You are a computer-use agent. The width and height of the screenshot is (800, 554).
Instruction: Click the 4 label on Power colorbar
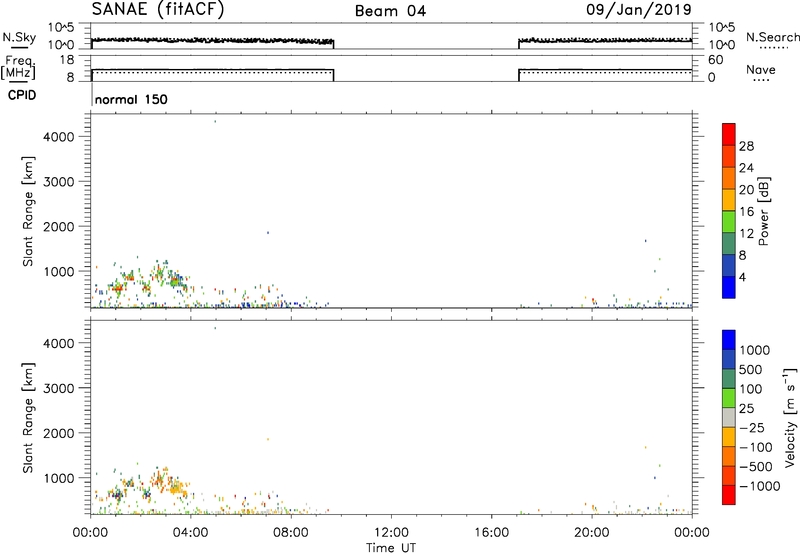pyautogui.click(x=743, y=277)
